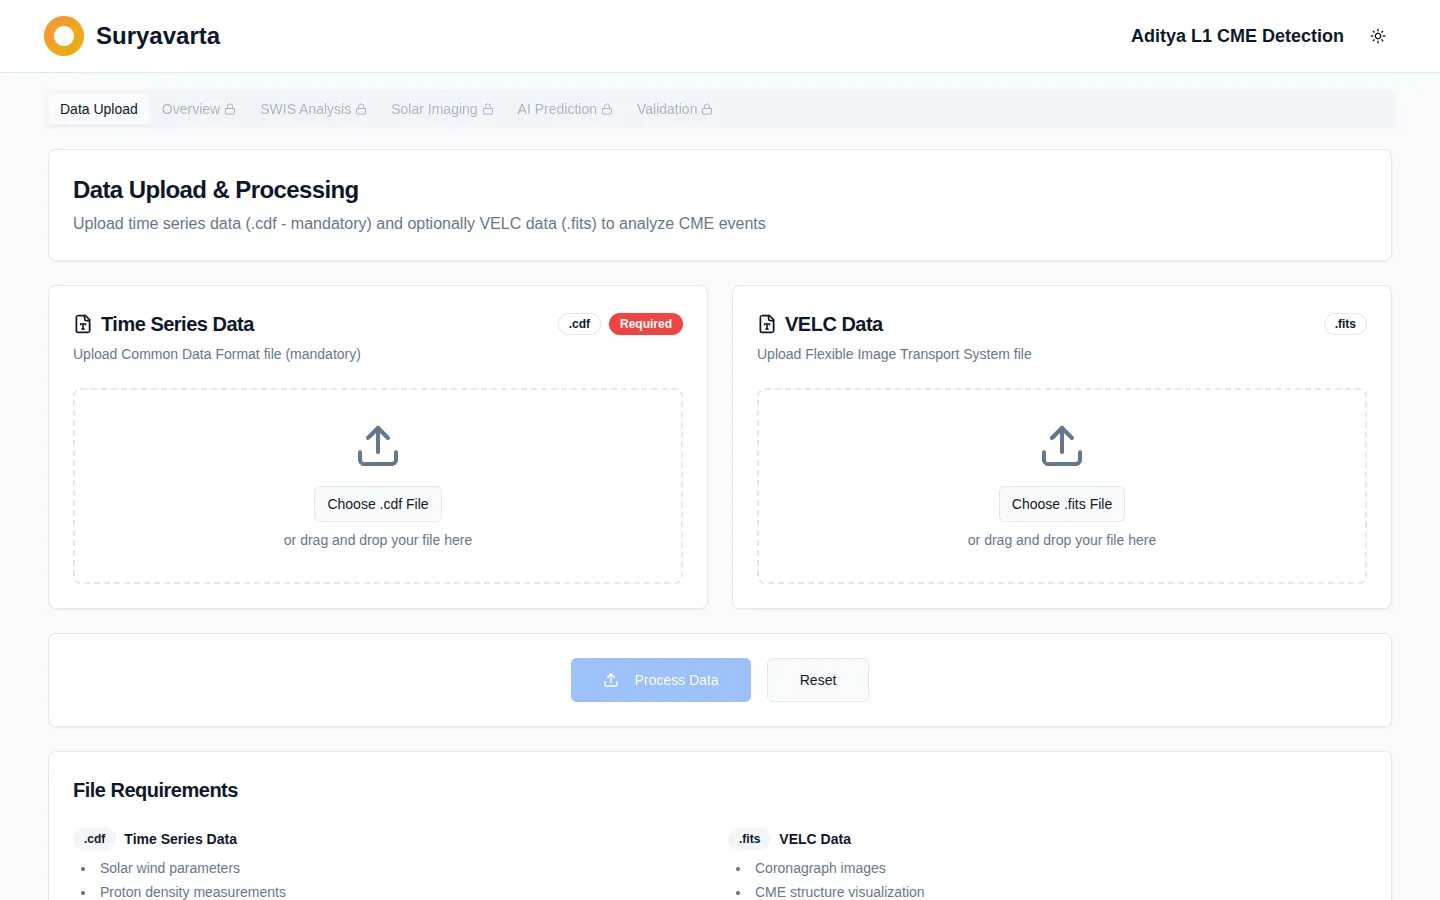This screenshot has height=900, width=1440.
Task: Click the .fits badge in VELC Data header
Action: click(x=1346, y=324)
